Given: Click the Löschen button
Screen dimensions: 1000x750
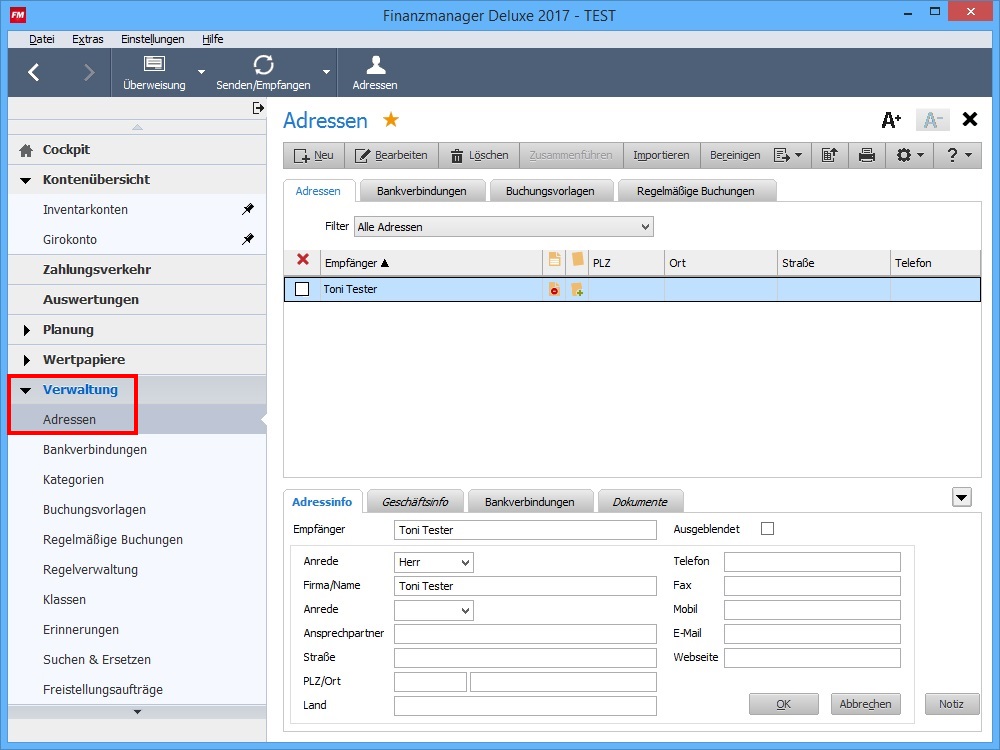Looking at the screenshot, I should point(480,155).
